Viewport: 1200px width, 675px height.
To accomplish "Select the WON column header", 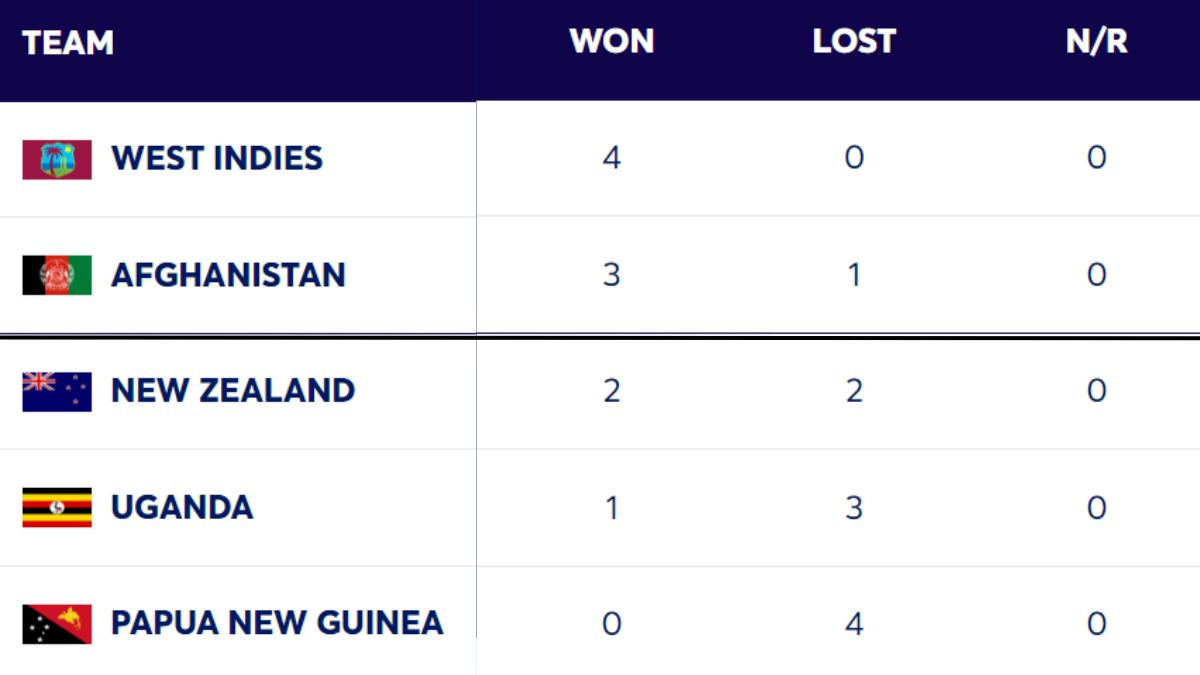I will point(612,42).
